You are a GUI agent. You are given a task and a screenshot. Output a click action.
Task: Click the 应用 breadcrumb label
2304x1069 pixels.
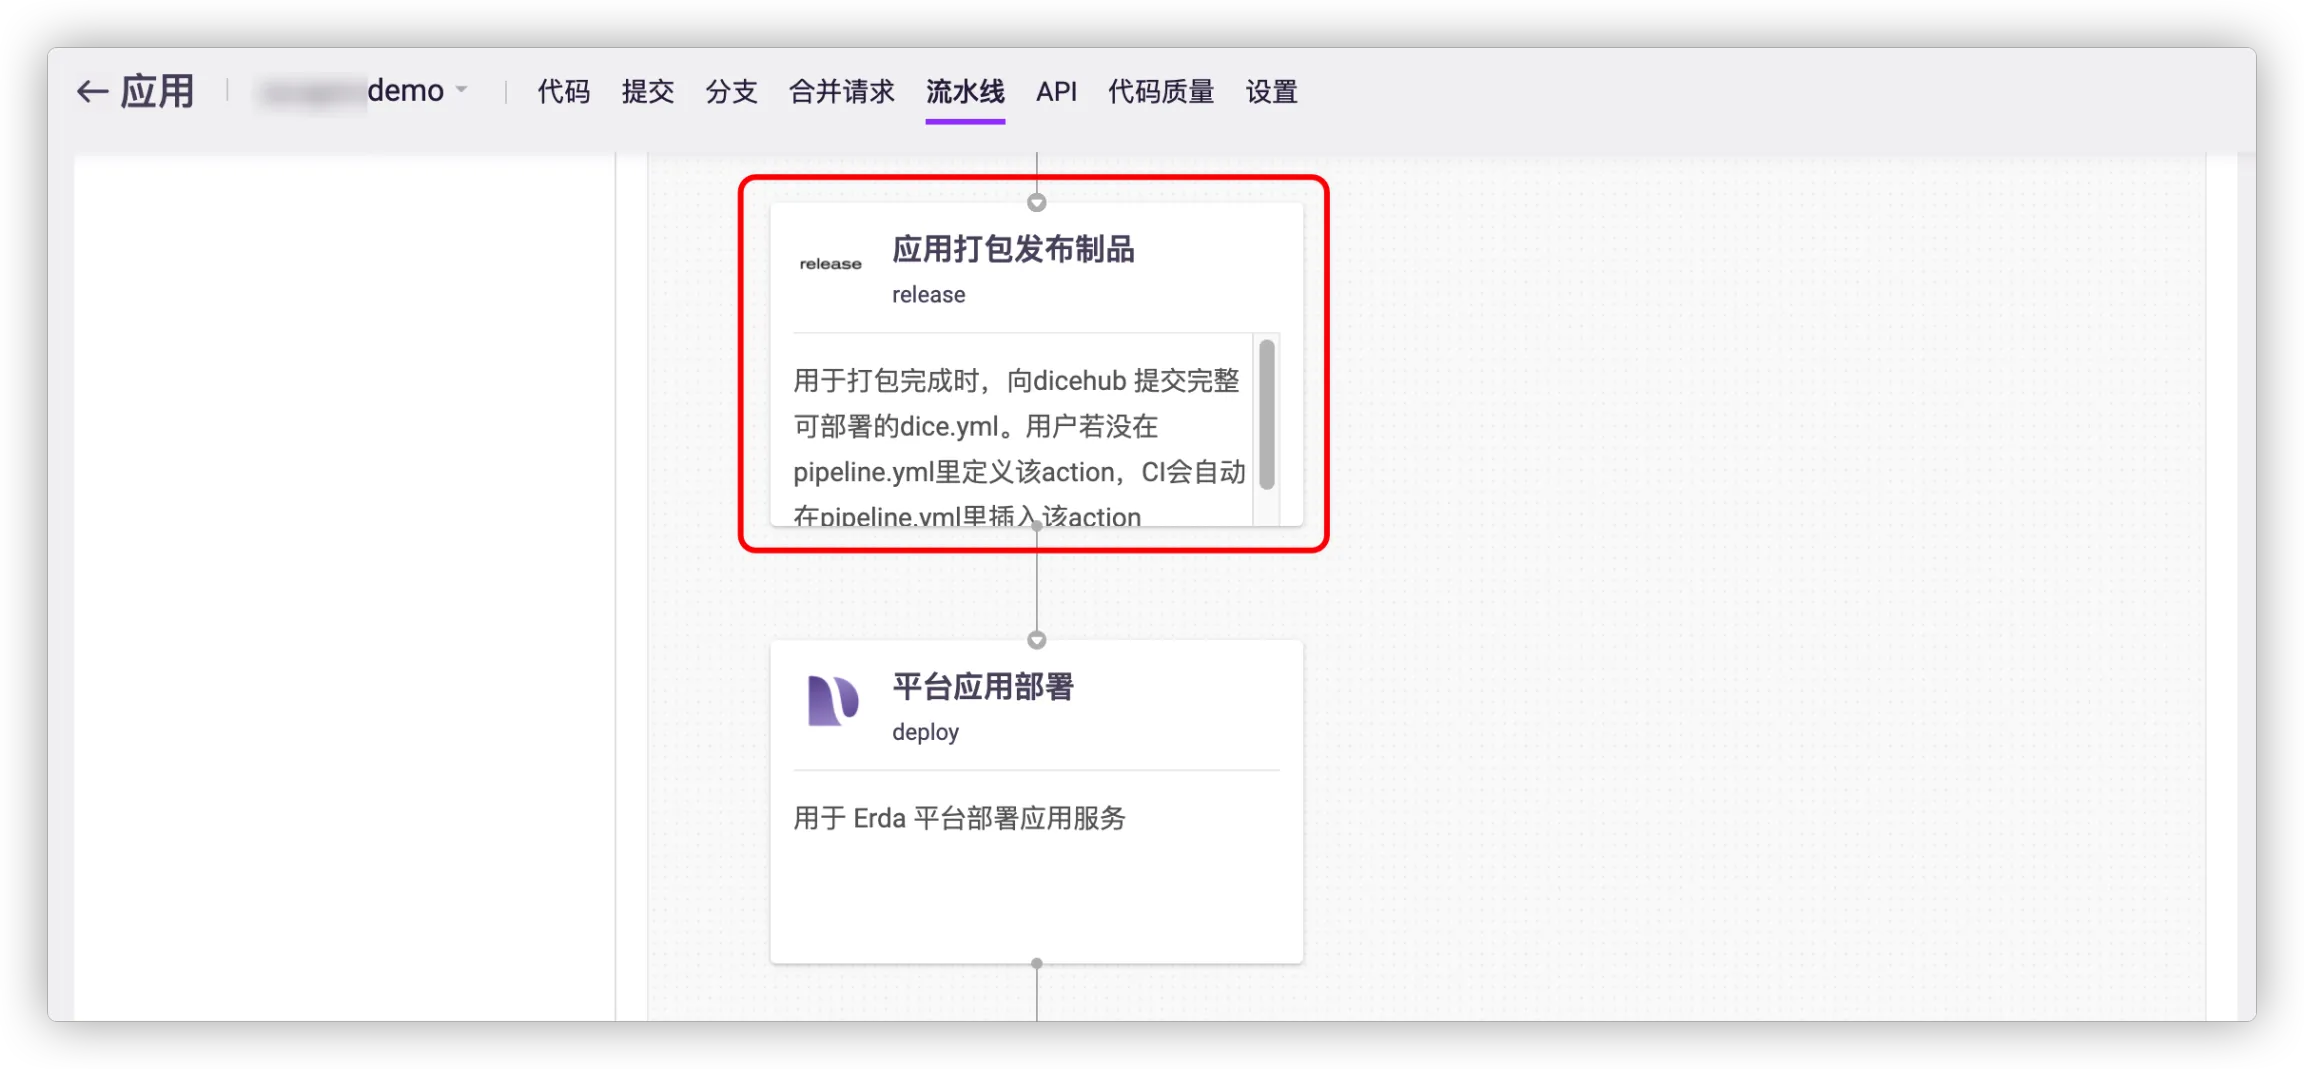pos(157,92)
